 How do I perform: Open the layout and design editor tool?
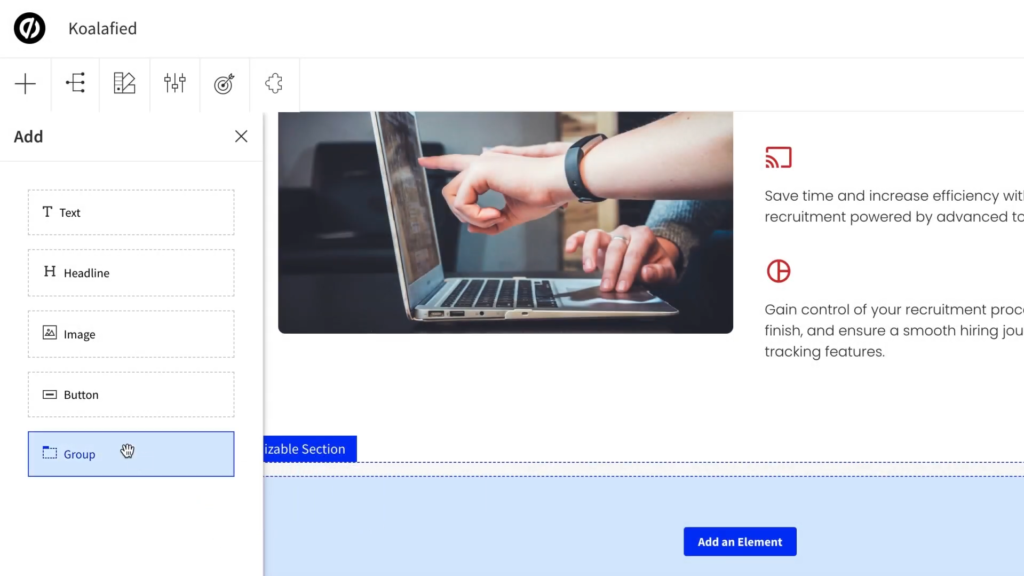125,84
